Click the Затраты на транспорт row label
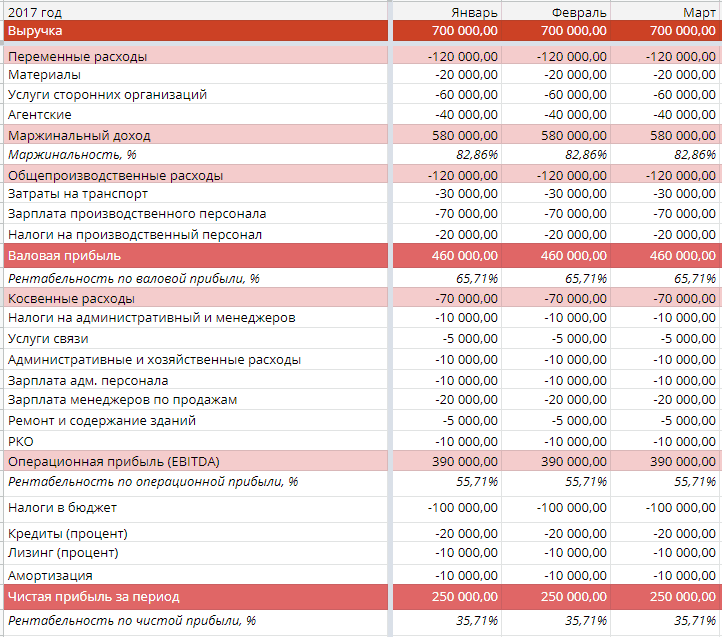The height and width of the screenshot is (637, 722). click(x=78, y=194)
